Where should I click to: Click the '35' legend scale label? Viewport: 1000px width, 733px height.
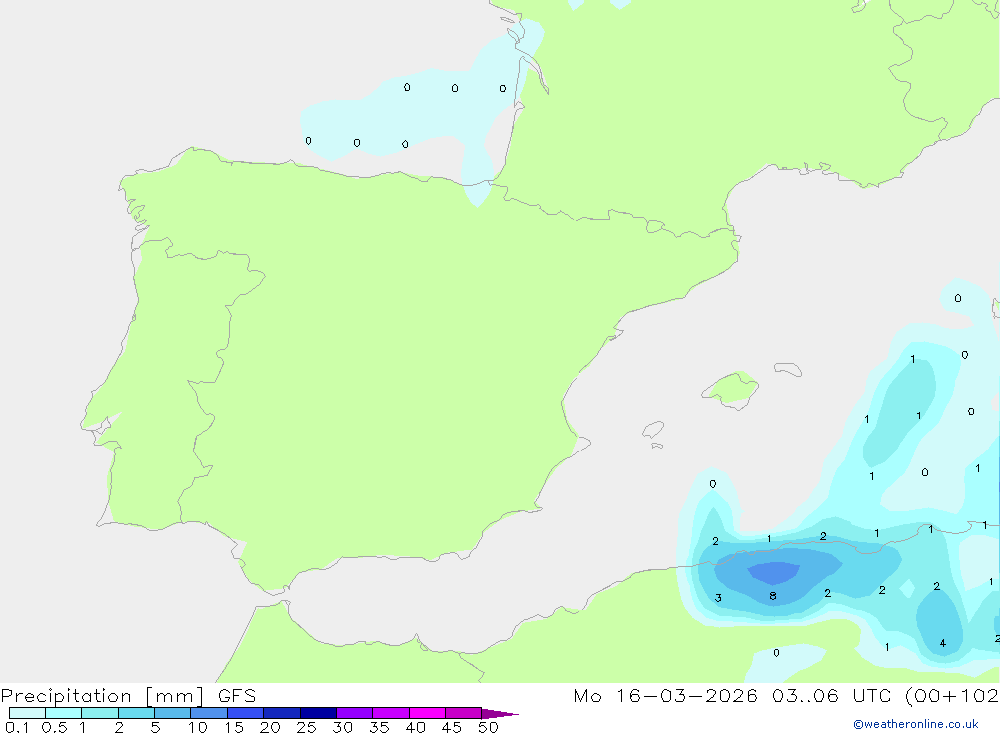tap(379, 727)
